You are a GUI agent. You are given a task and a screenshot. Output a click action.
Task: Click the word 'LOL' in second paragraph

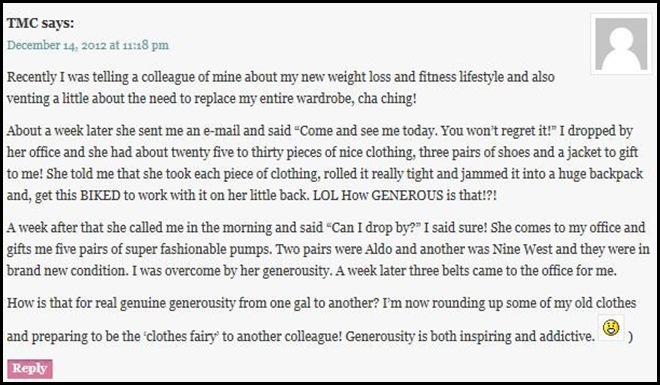point(325,196)
